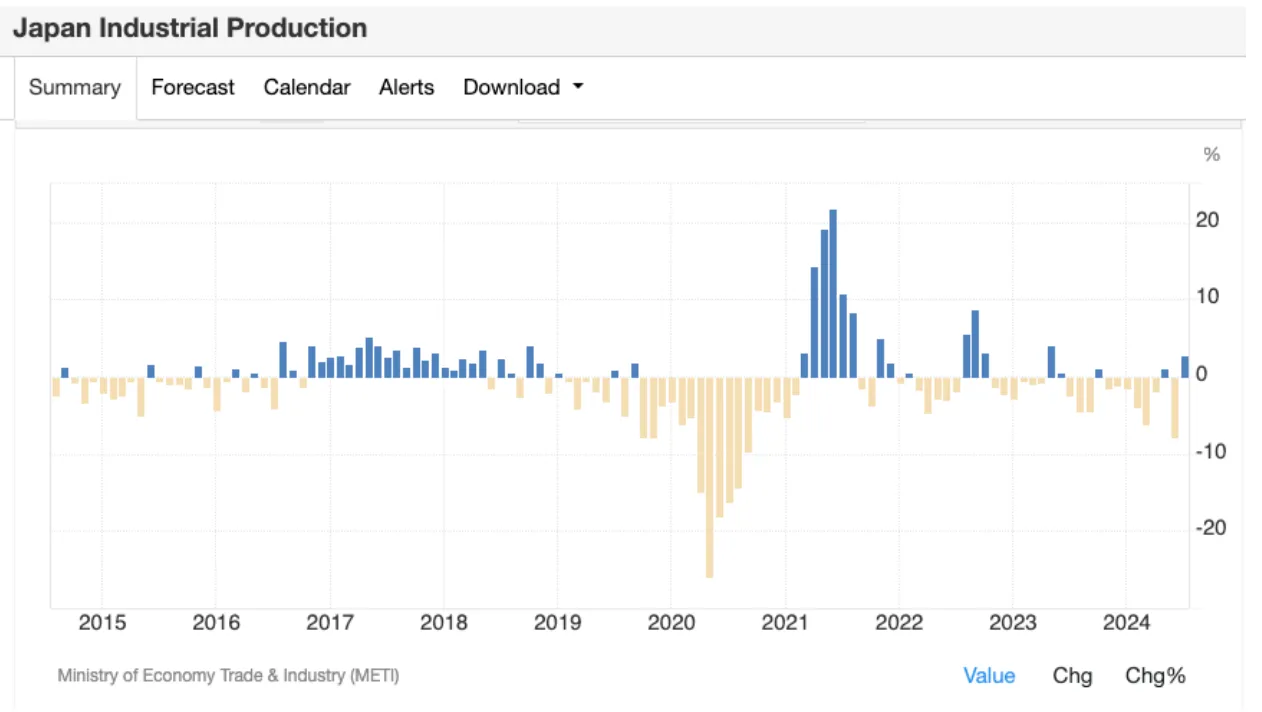Select the tallest blue bar in 2021
Image resolution: width=1262 pixels, height=712 pixels.
832,290
